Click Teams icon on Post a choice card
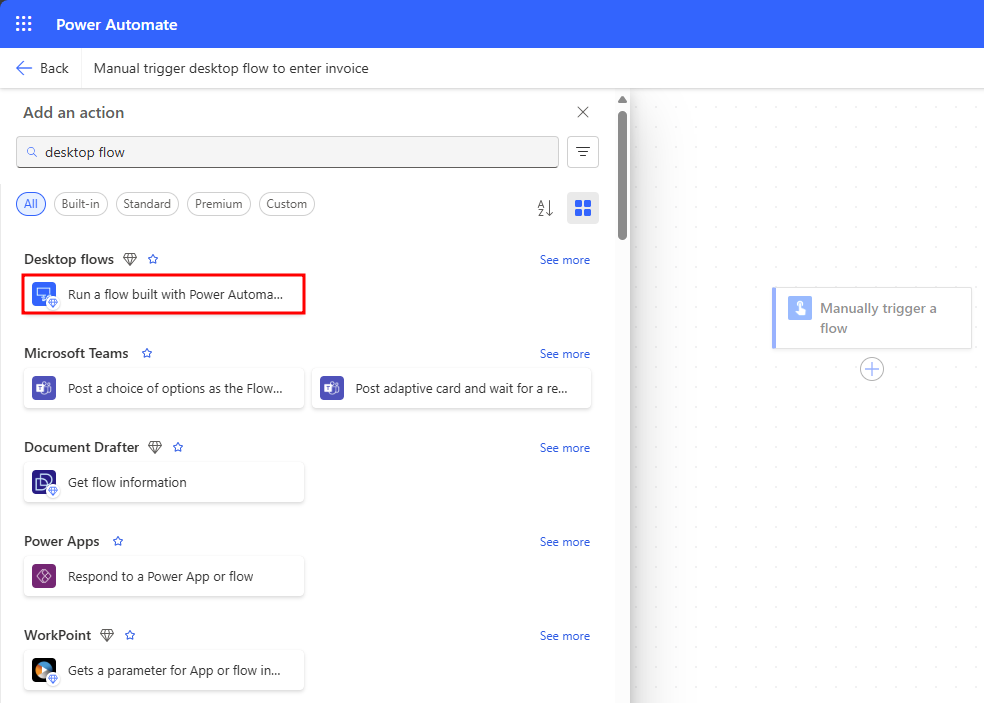Screen dimensions: 984x703 pos(44,388)
